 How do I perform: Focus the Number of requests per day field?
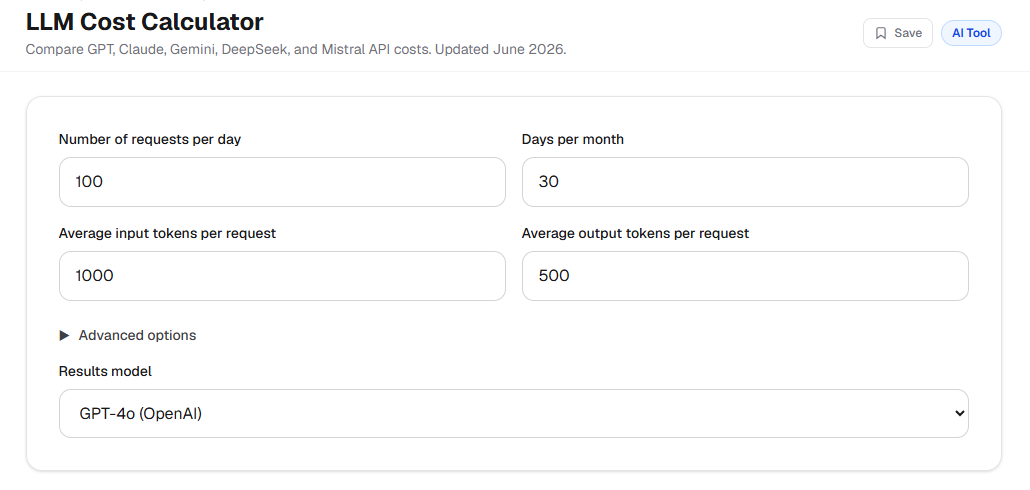click(x=282, y=182)
